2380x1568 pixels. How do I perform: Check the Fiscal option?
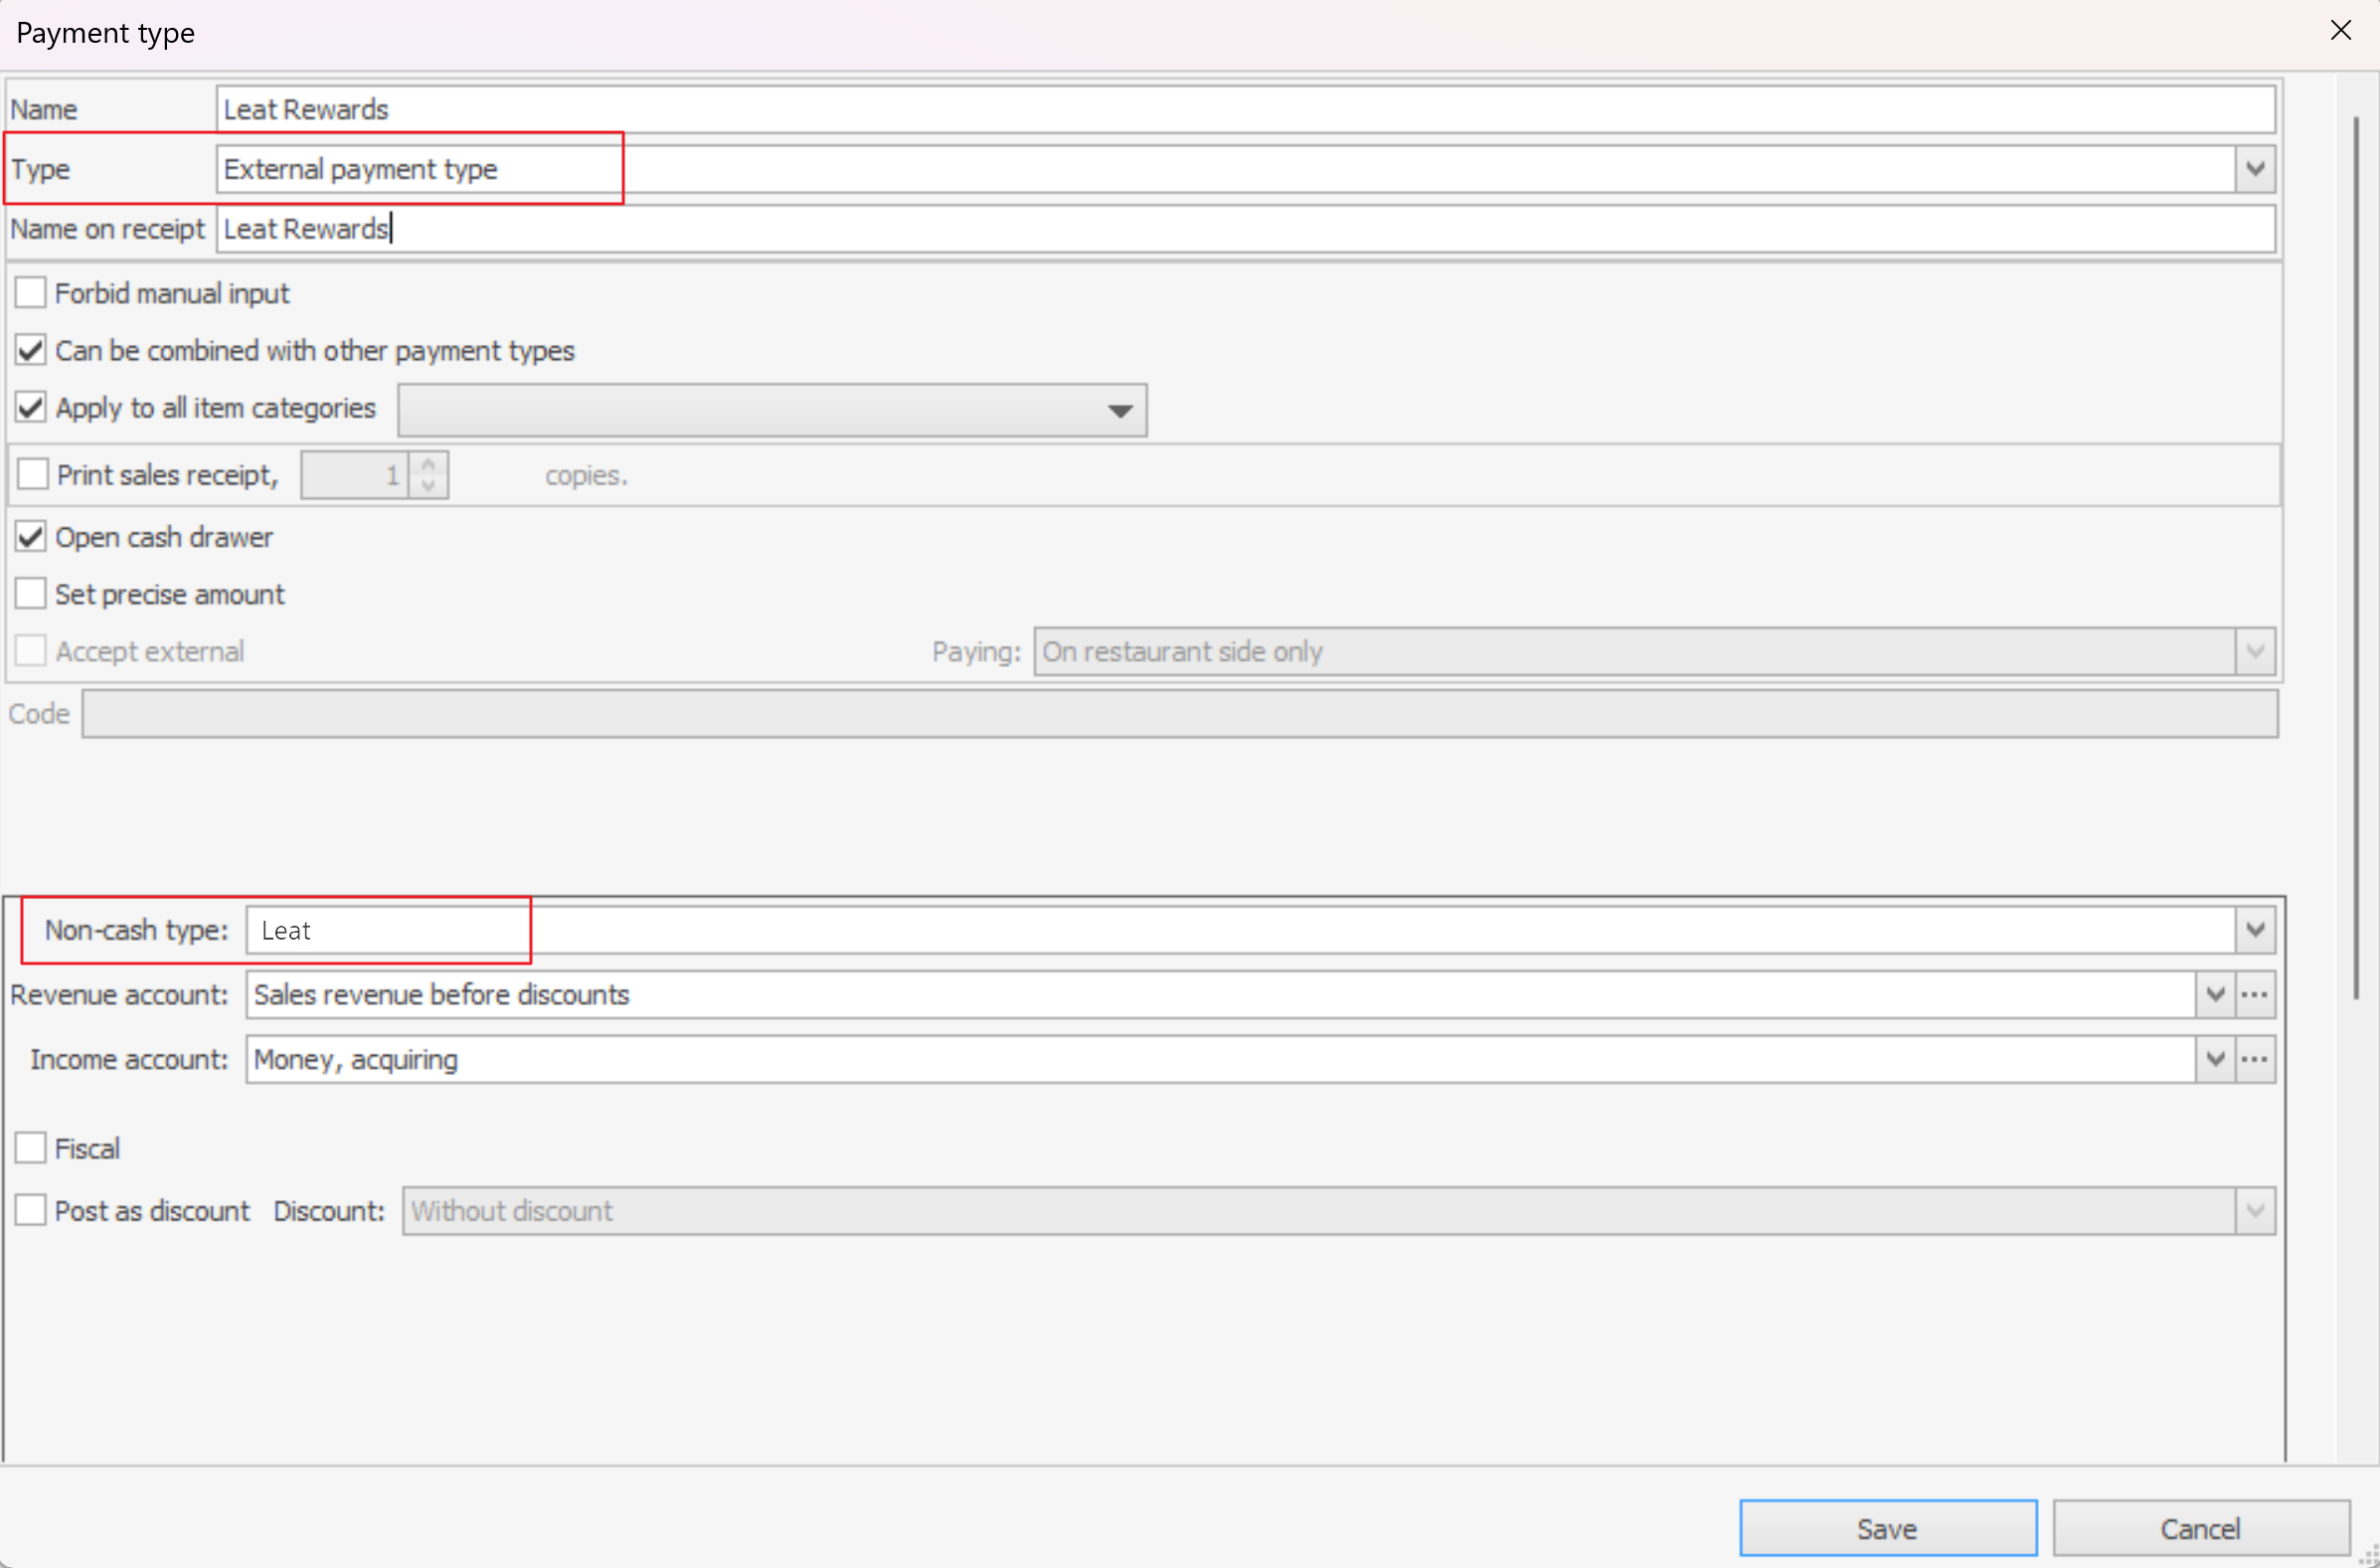31,1148
